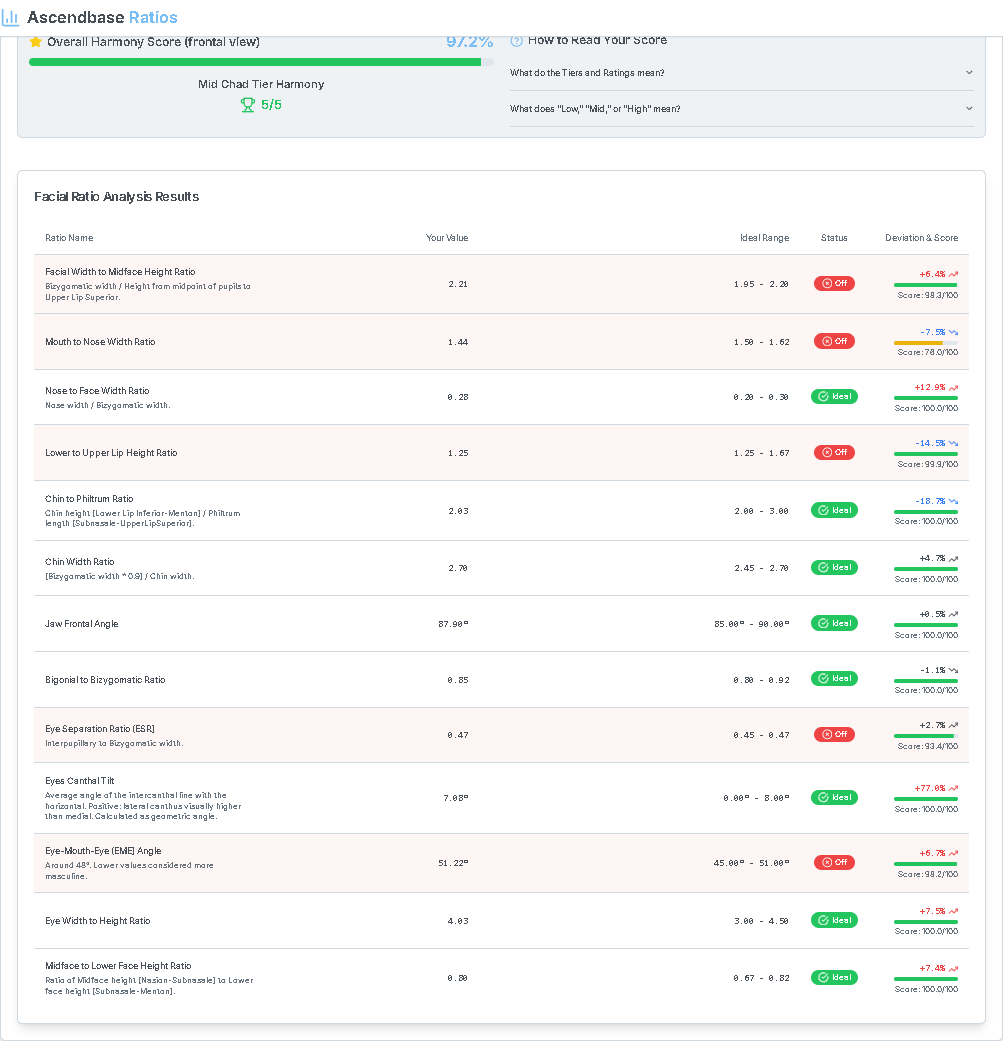Click the Ratio Name column header

69,238
